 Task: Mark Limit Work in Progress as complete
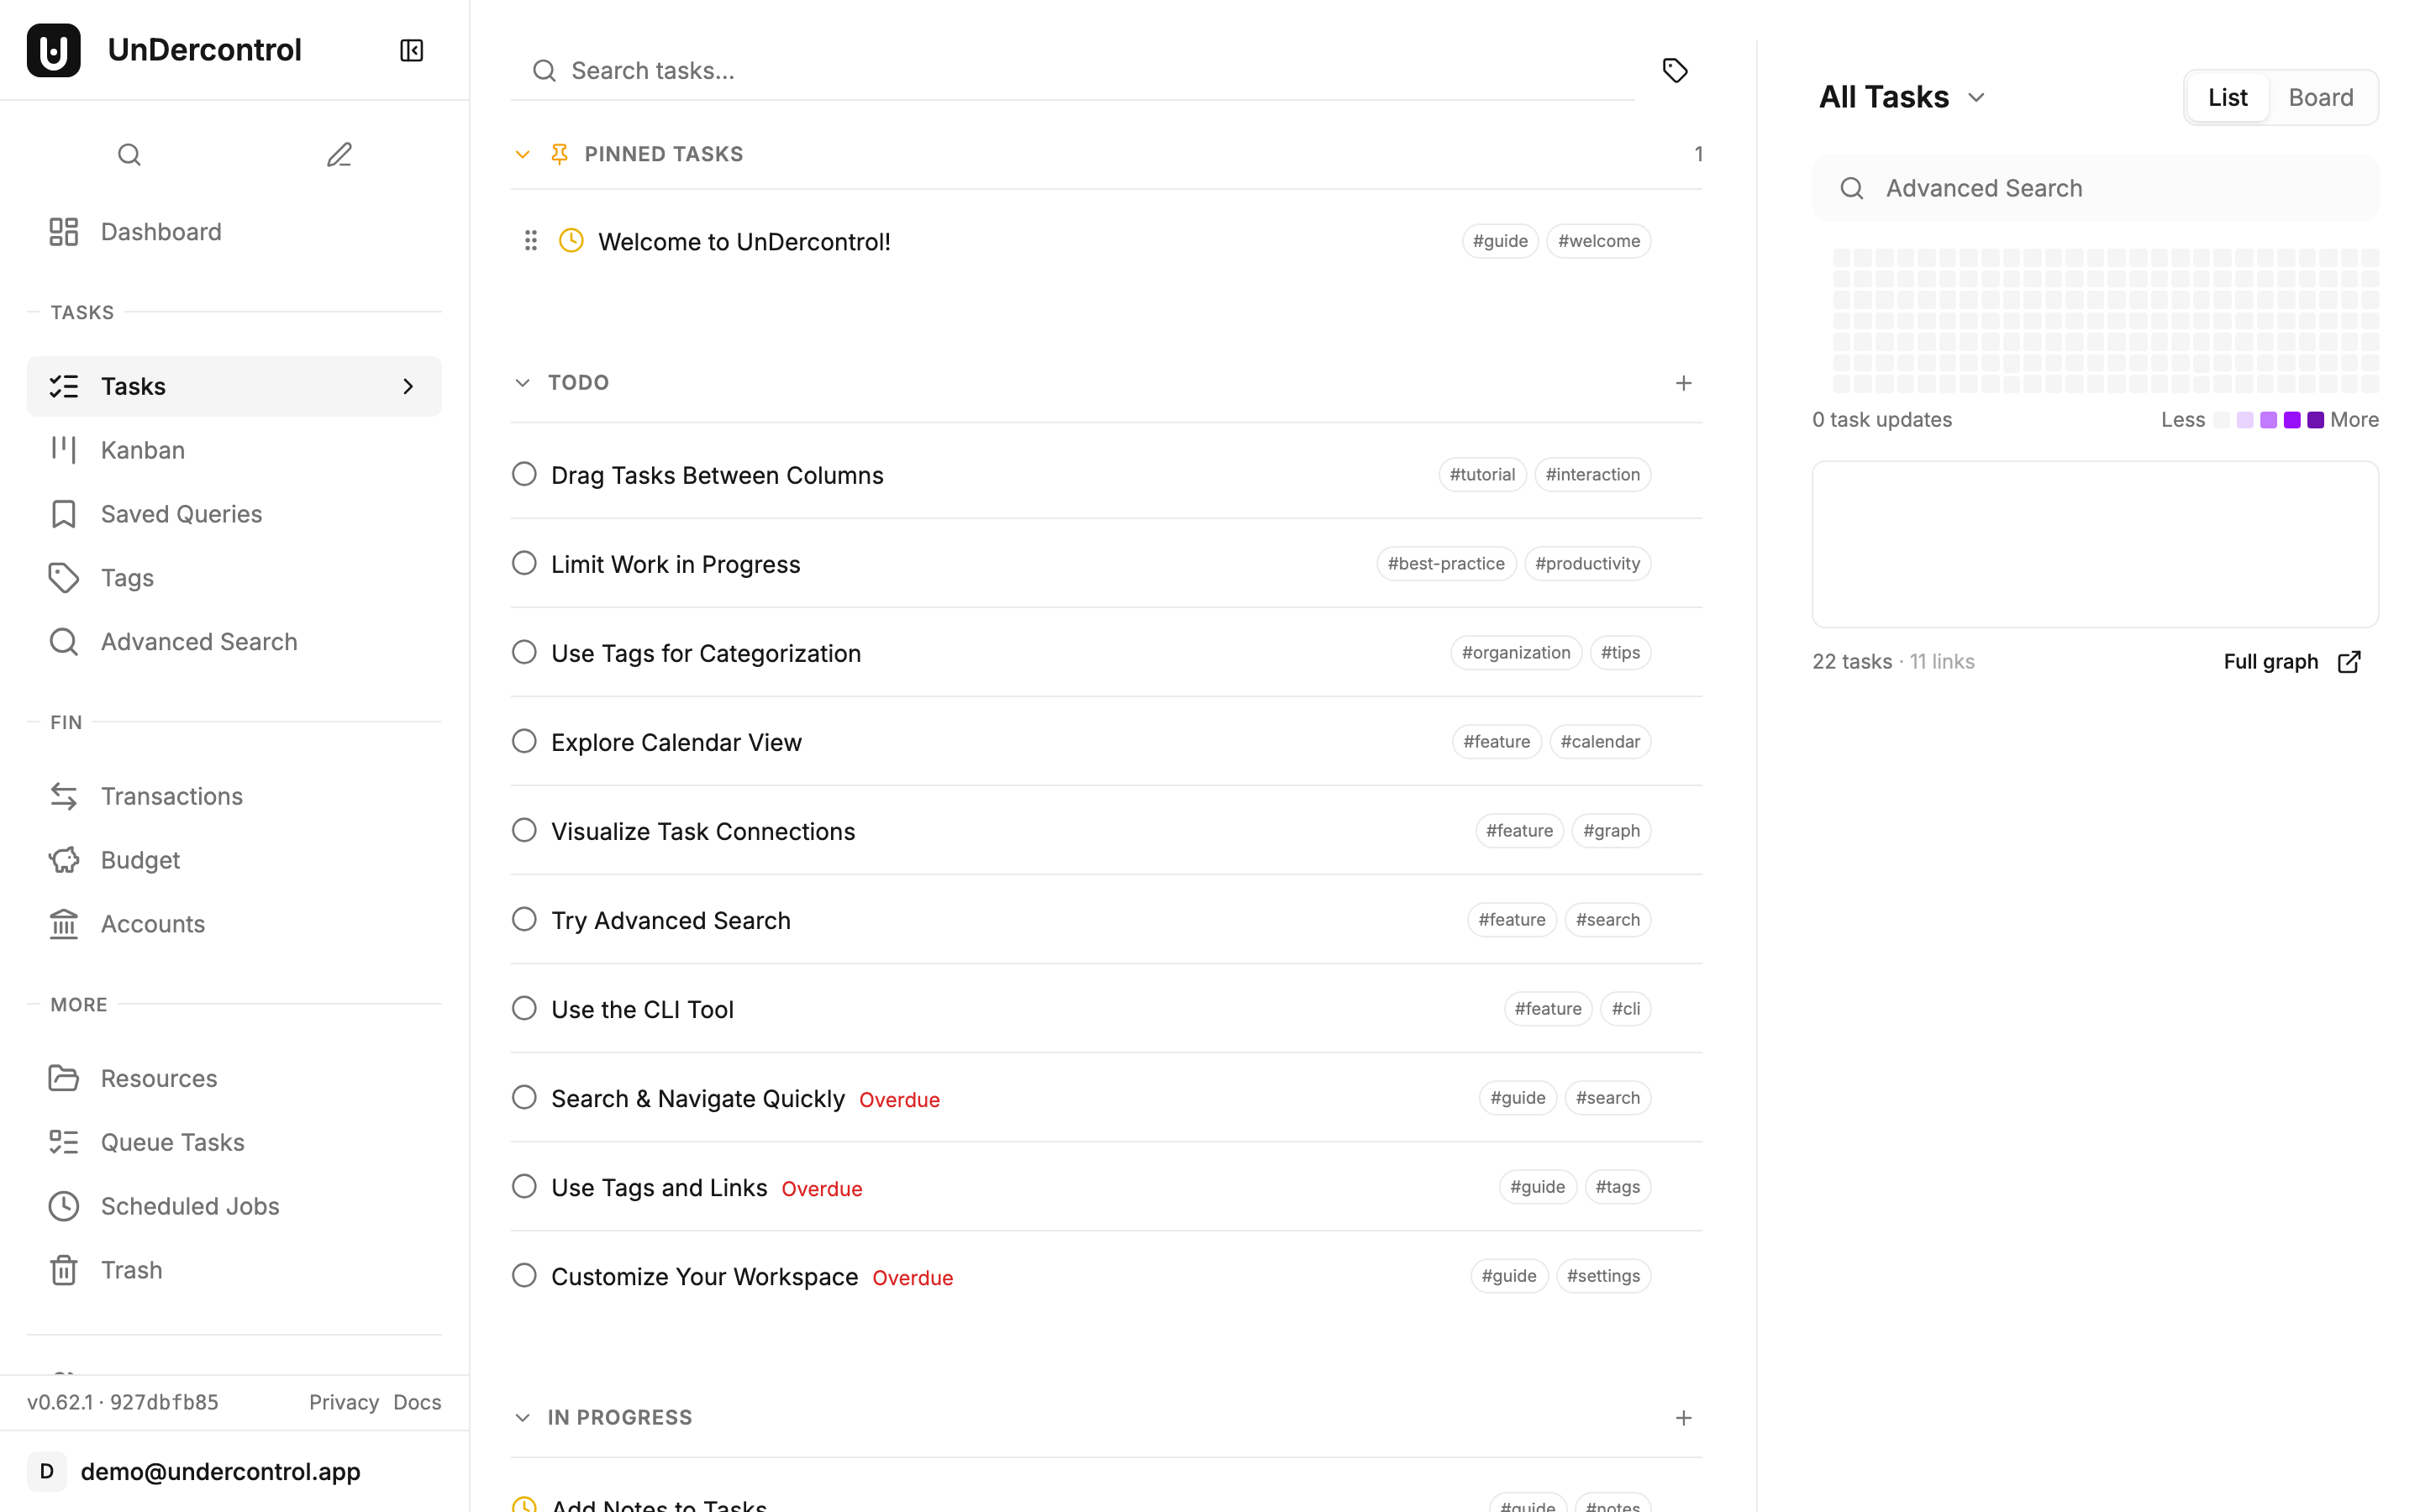point(524,562)
